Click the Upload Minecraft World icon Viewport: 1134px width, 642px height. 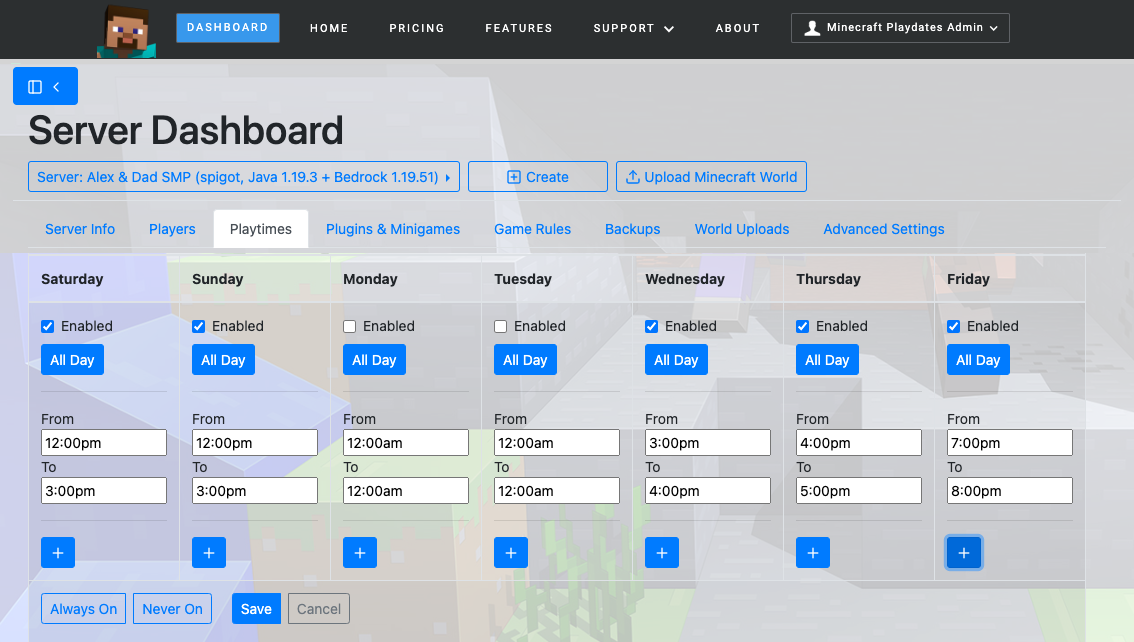(632, 176)
